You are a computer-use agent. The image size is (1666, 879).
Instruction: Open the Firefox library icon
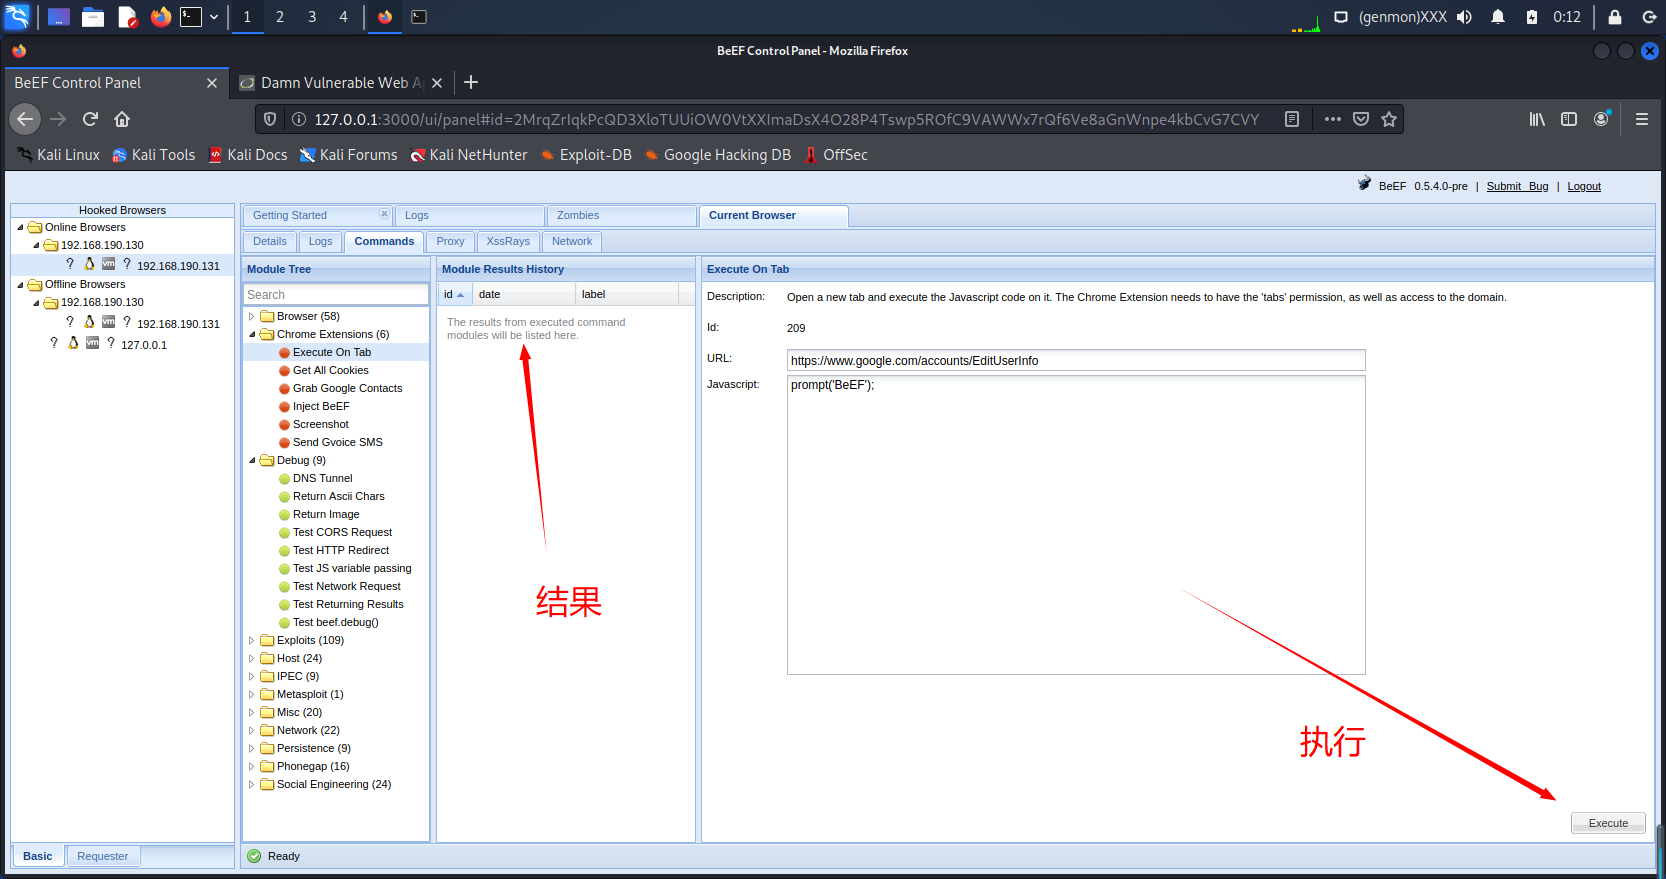pos(1537,119)
